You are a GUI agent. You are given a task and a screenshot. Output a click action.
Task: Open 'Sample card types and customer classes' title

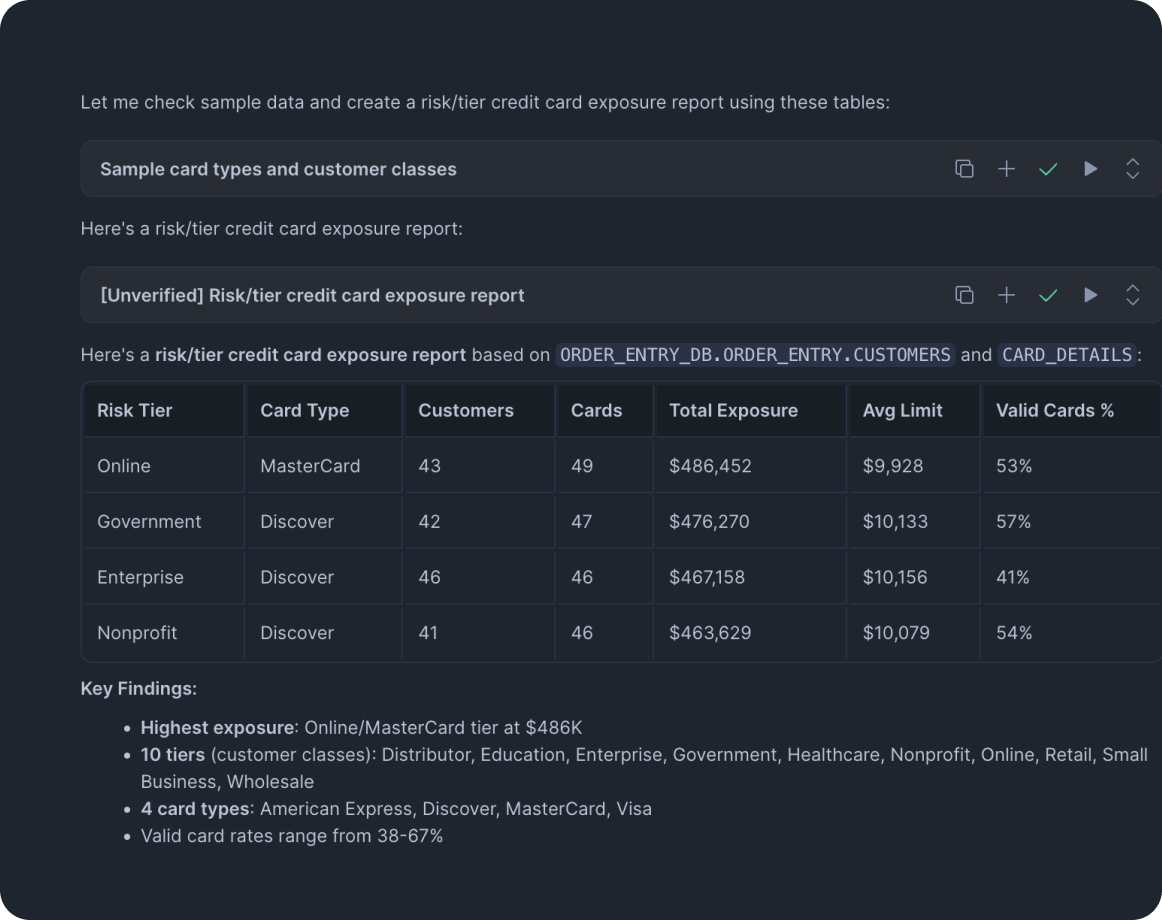point(278,169)
